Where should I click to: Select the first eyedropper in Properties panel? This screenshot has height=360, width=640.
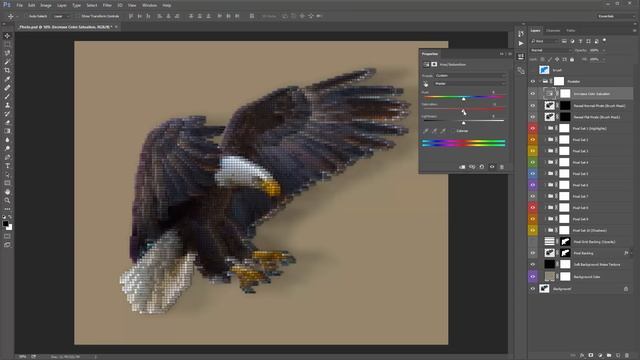[x=426, y=131]
